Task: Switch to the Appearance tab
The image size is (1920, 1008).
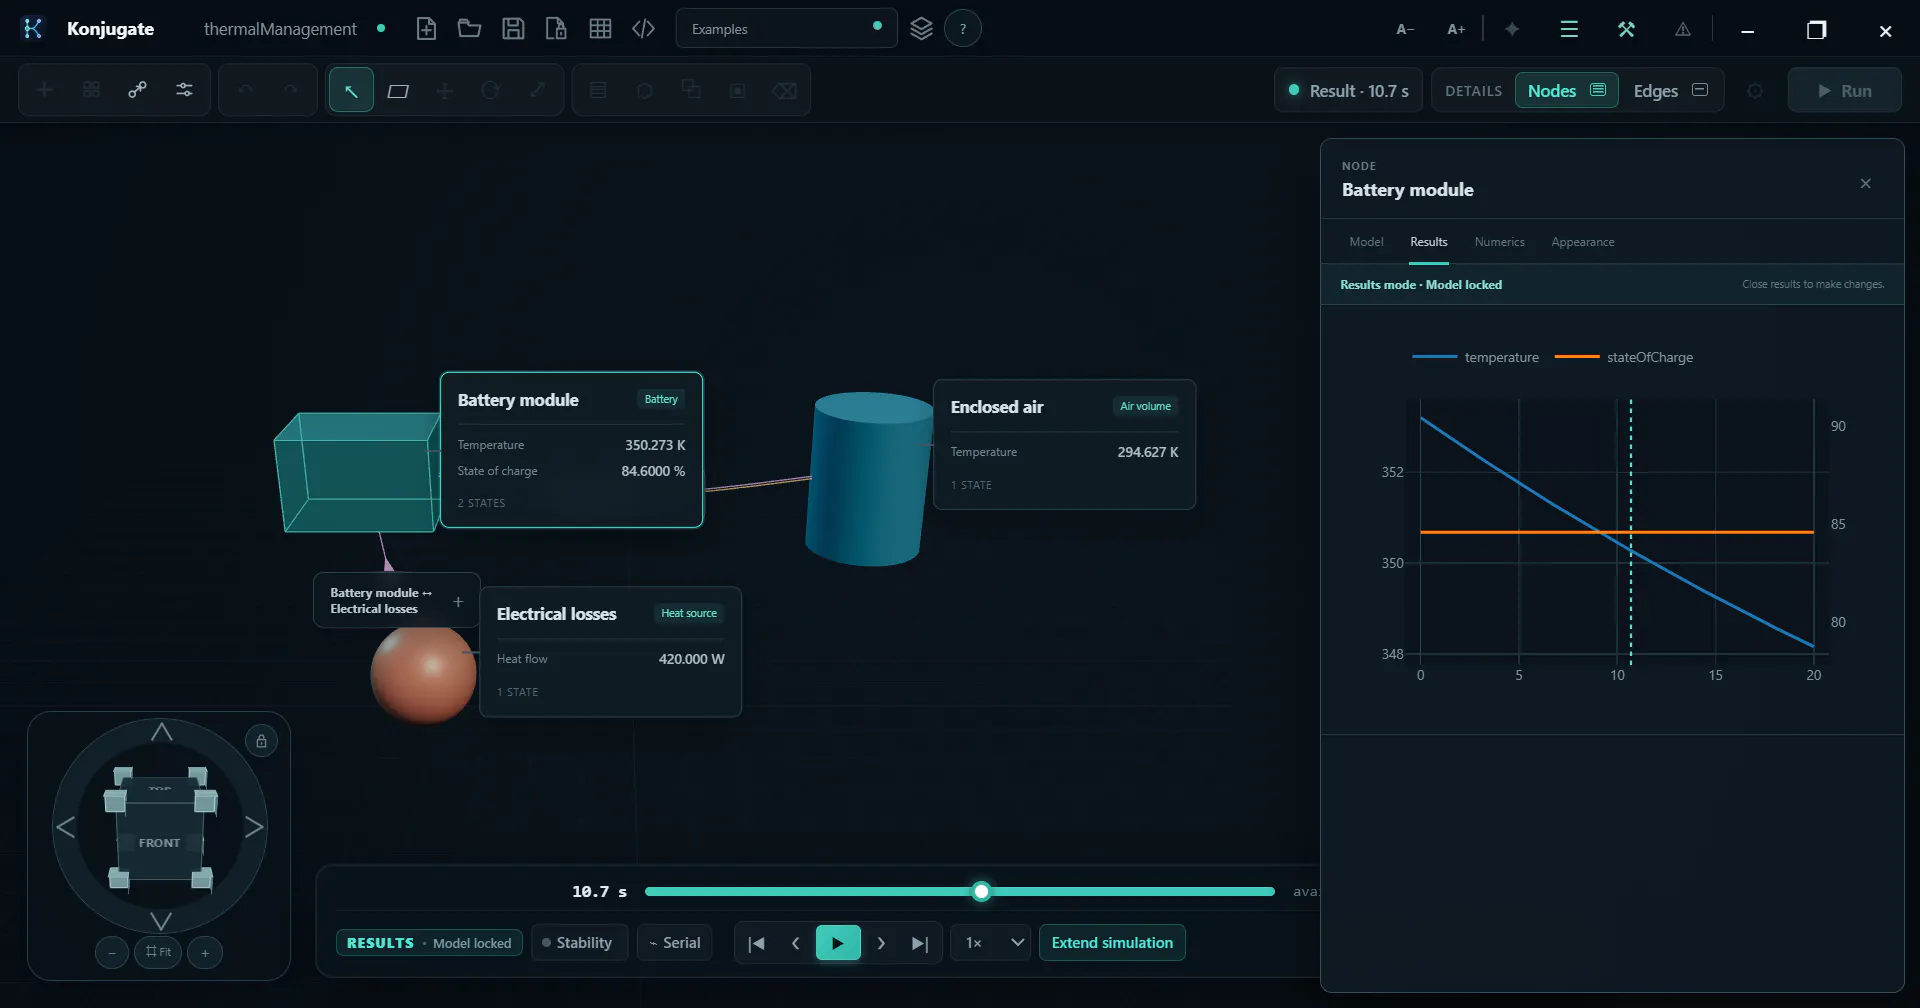Action: pos(1582,242)
